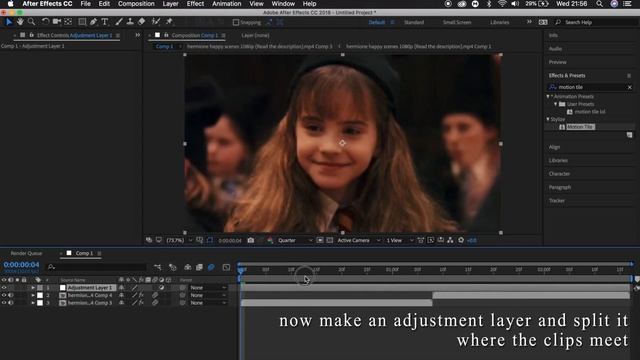Switch to the Standard workspace

(414, 22)
